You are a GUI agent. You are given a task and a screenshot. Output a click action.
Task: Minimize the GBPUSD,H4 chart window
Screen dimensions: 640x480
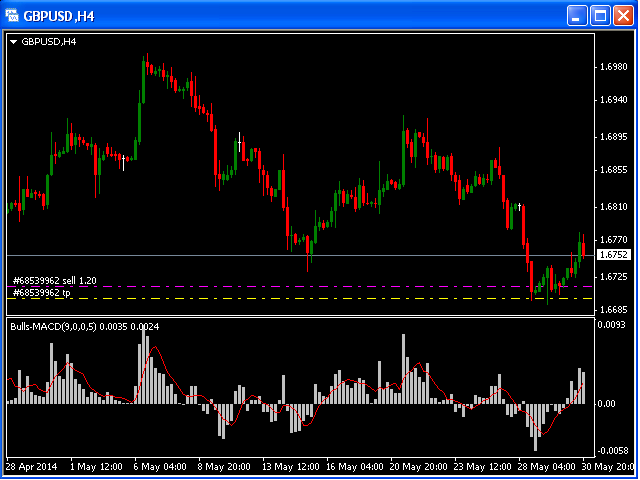click(x=577, y=16)
